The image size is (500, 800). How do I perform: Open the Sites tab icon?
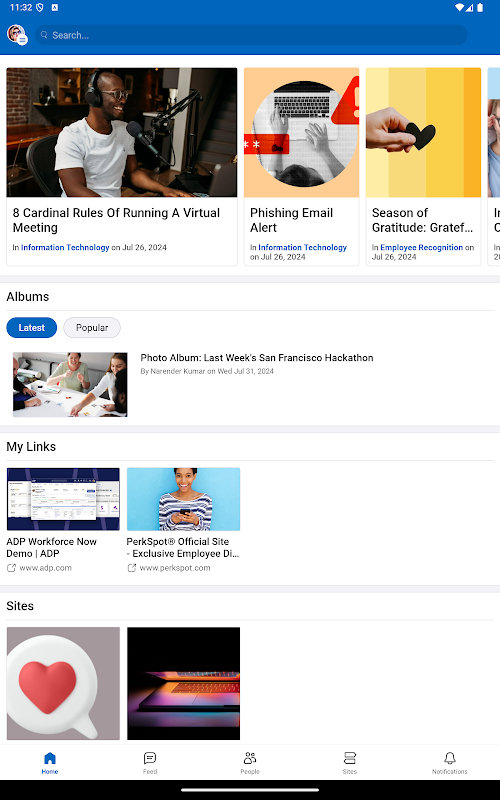point(349,758)
